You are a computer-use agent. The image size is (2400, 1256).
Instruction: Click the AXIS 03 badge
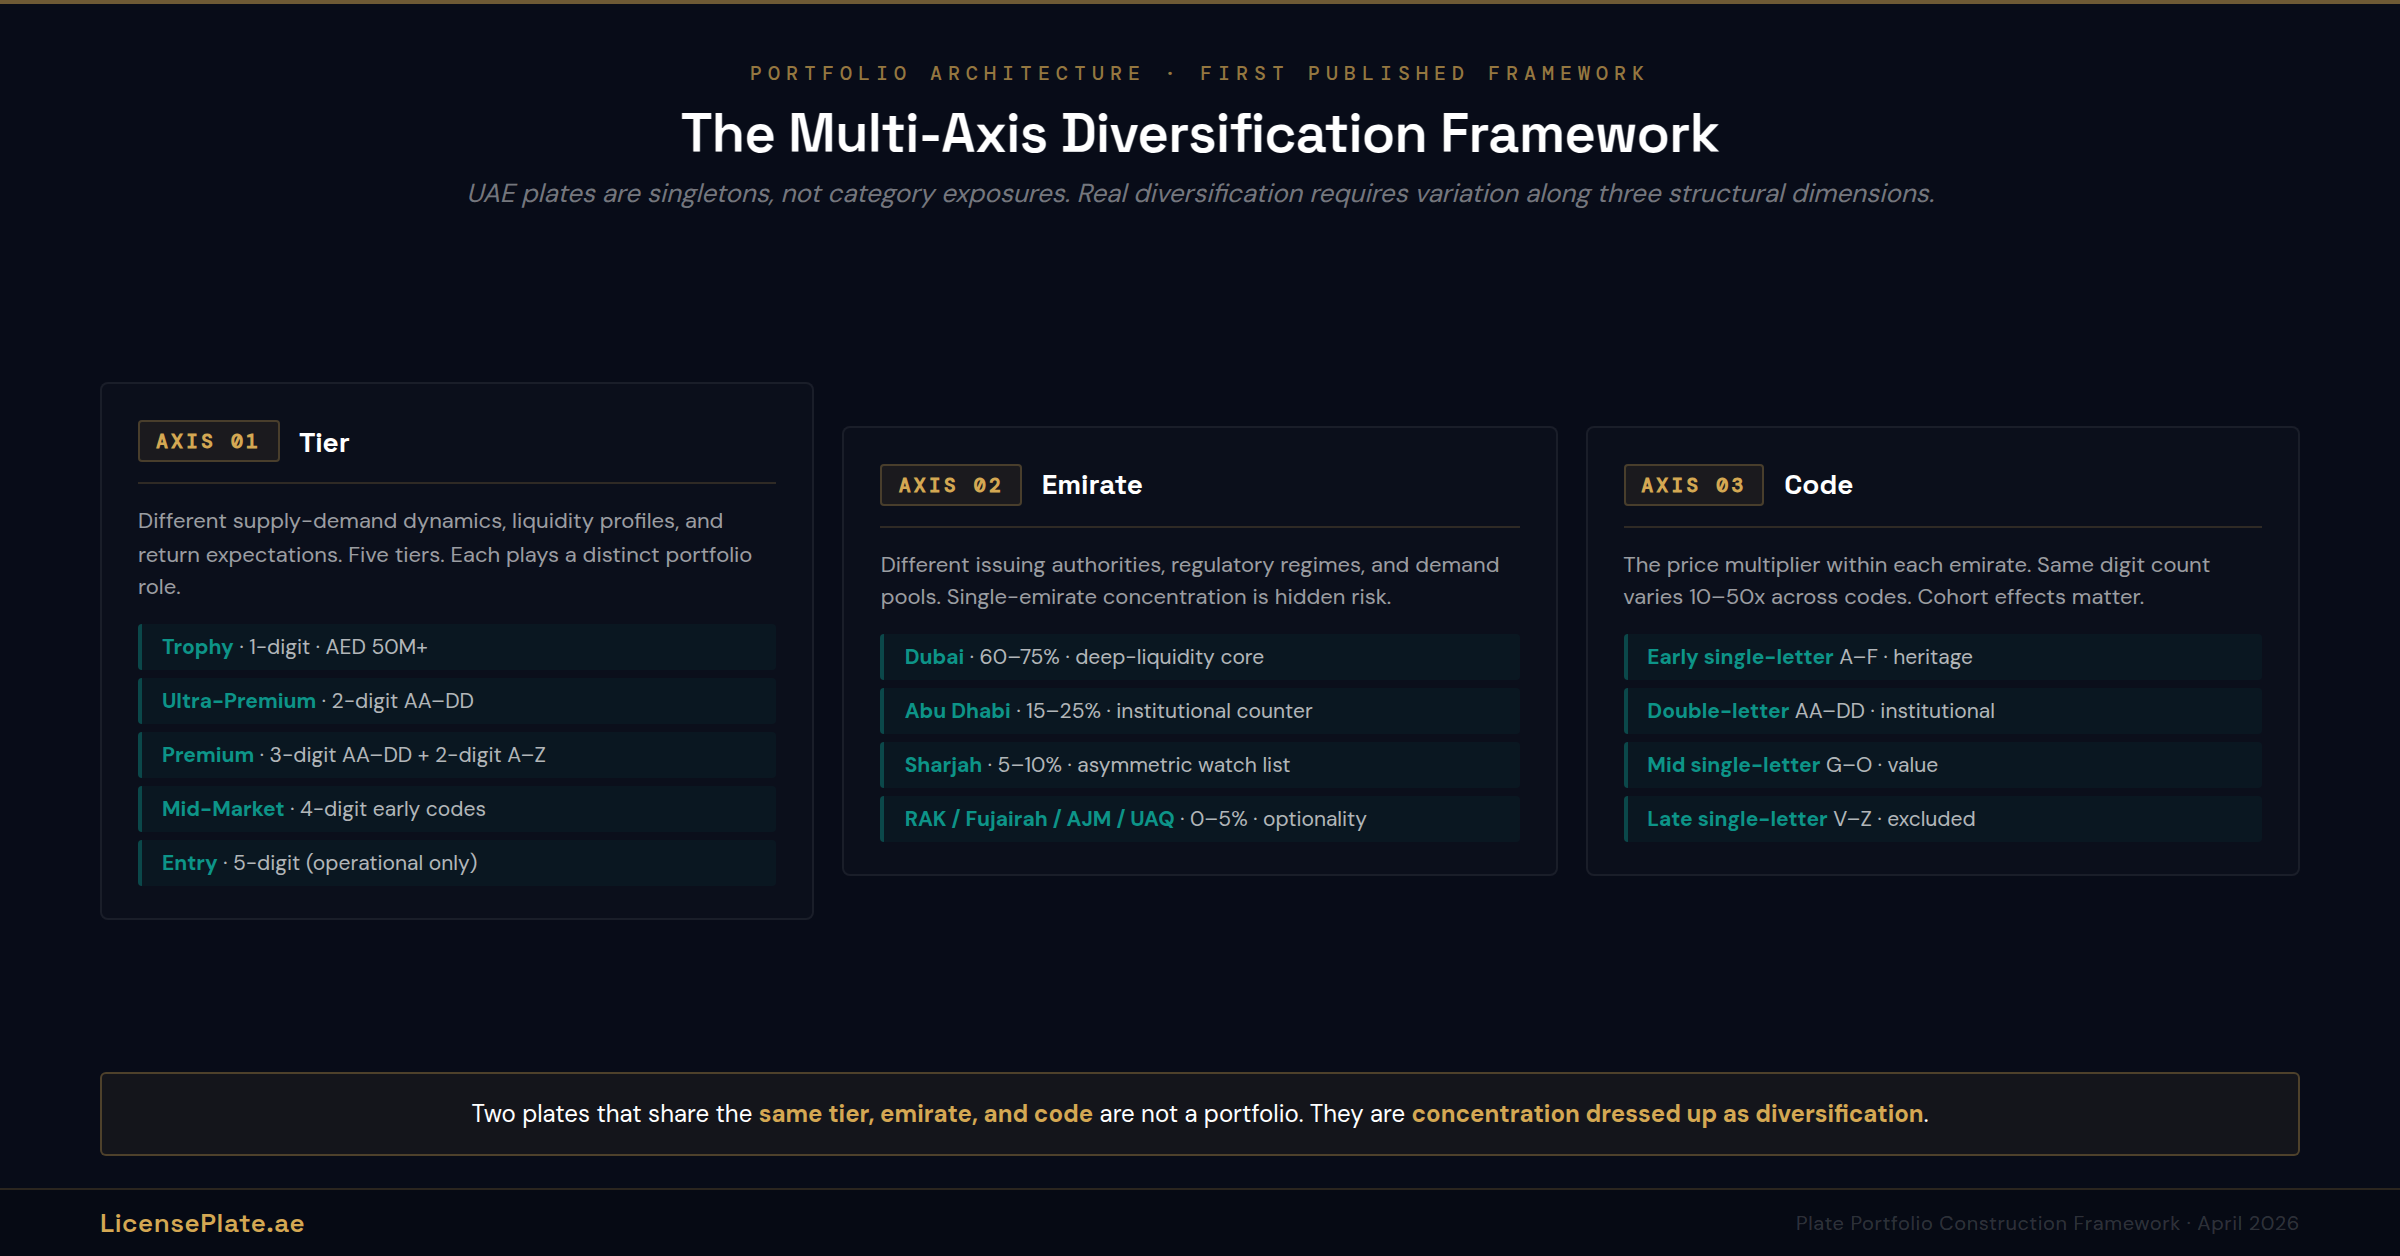coord(1693,485)
